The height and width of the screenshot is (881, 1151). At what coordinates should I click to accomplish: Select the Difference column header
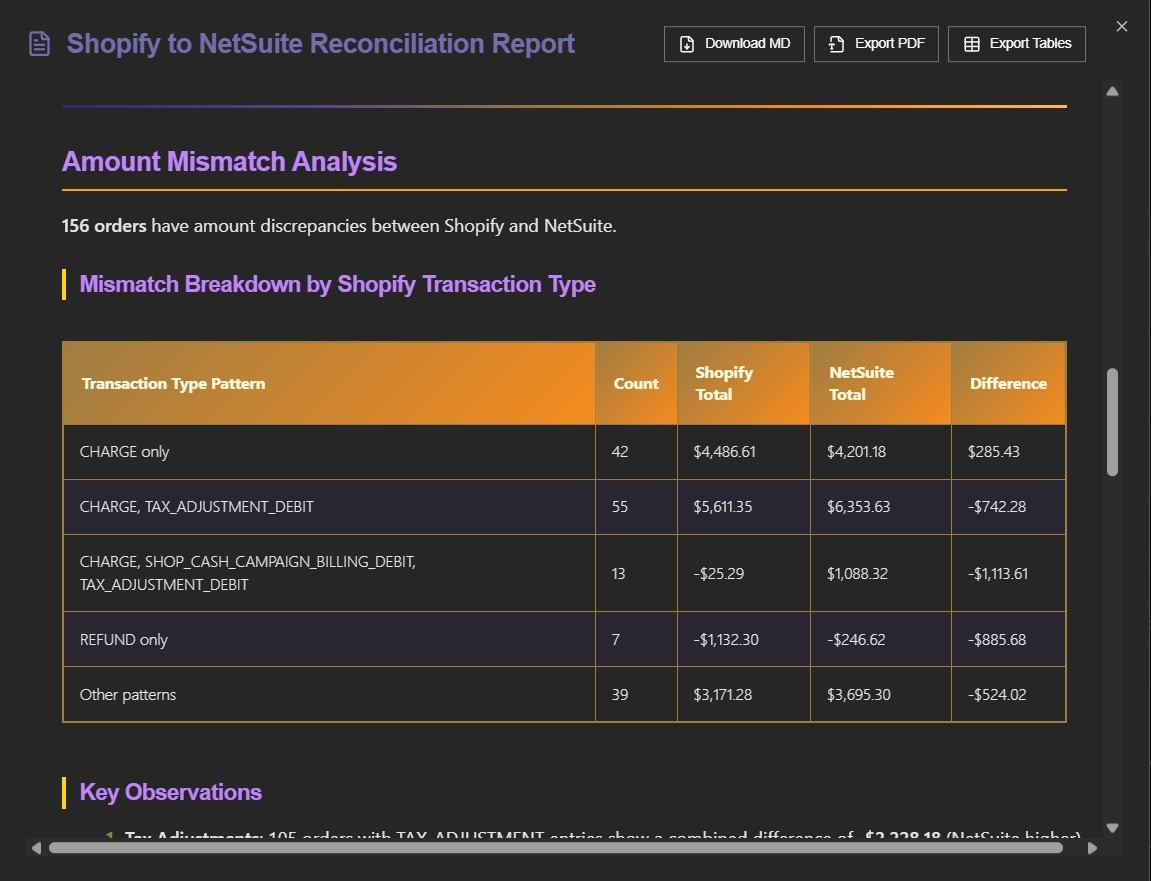[x=1008, y=383]
